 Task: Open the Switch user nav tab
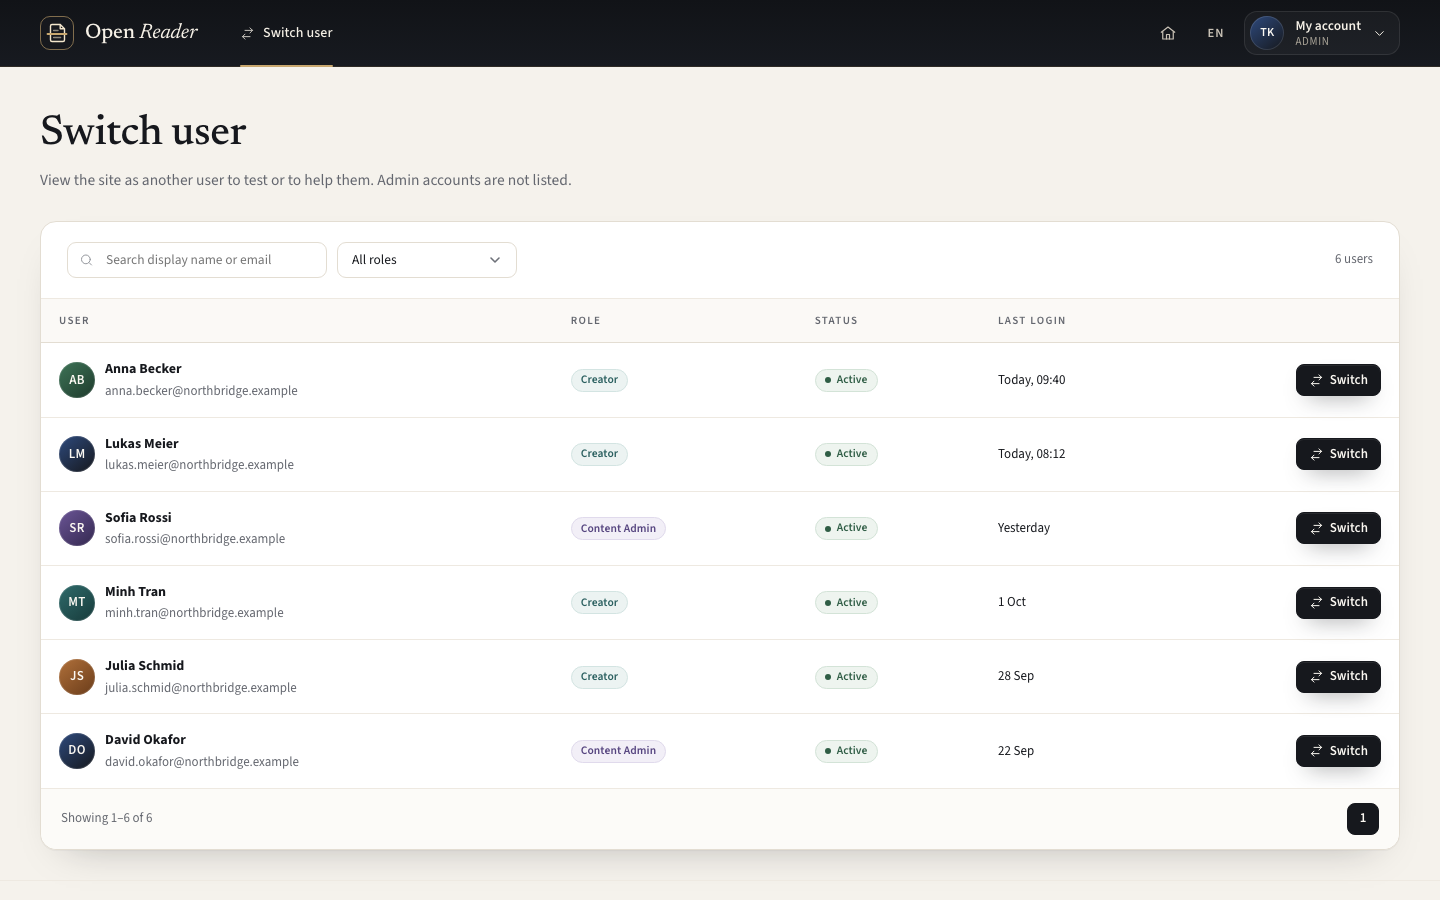pos(287,33)
